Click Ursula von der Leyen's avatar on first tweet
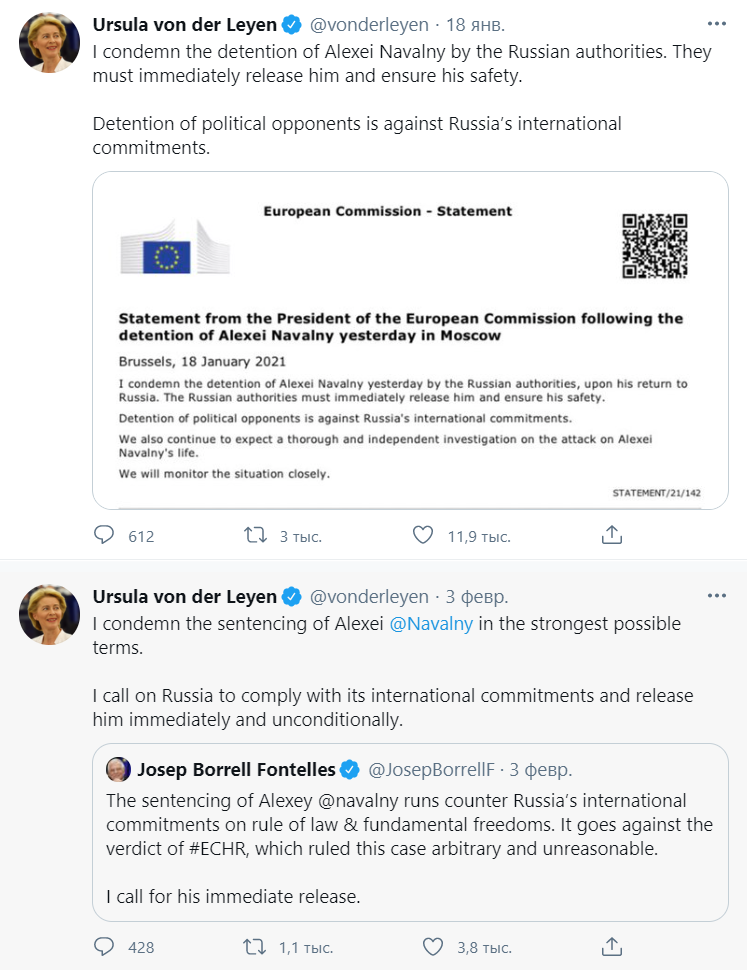Screen dimensions: 748x970 [x=50, y=43]
